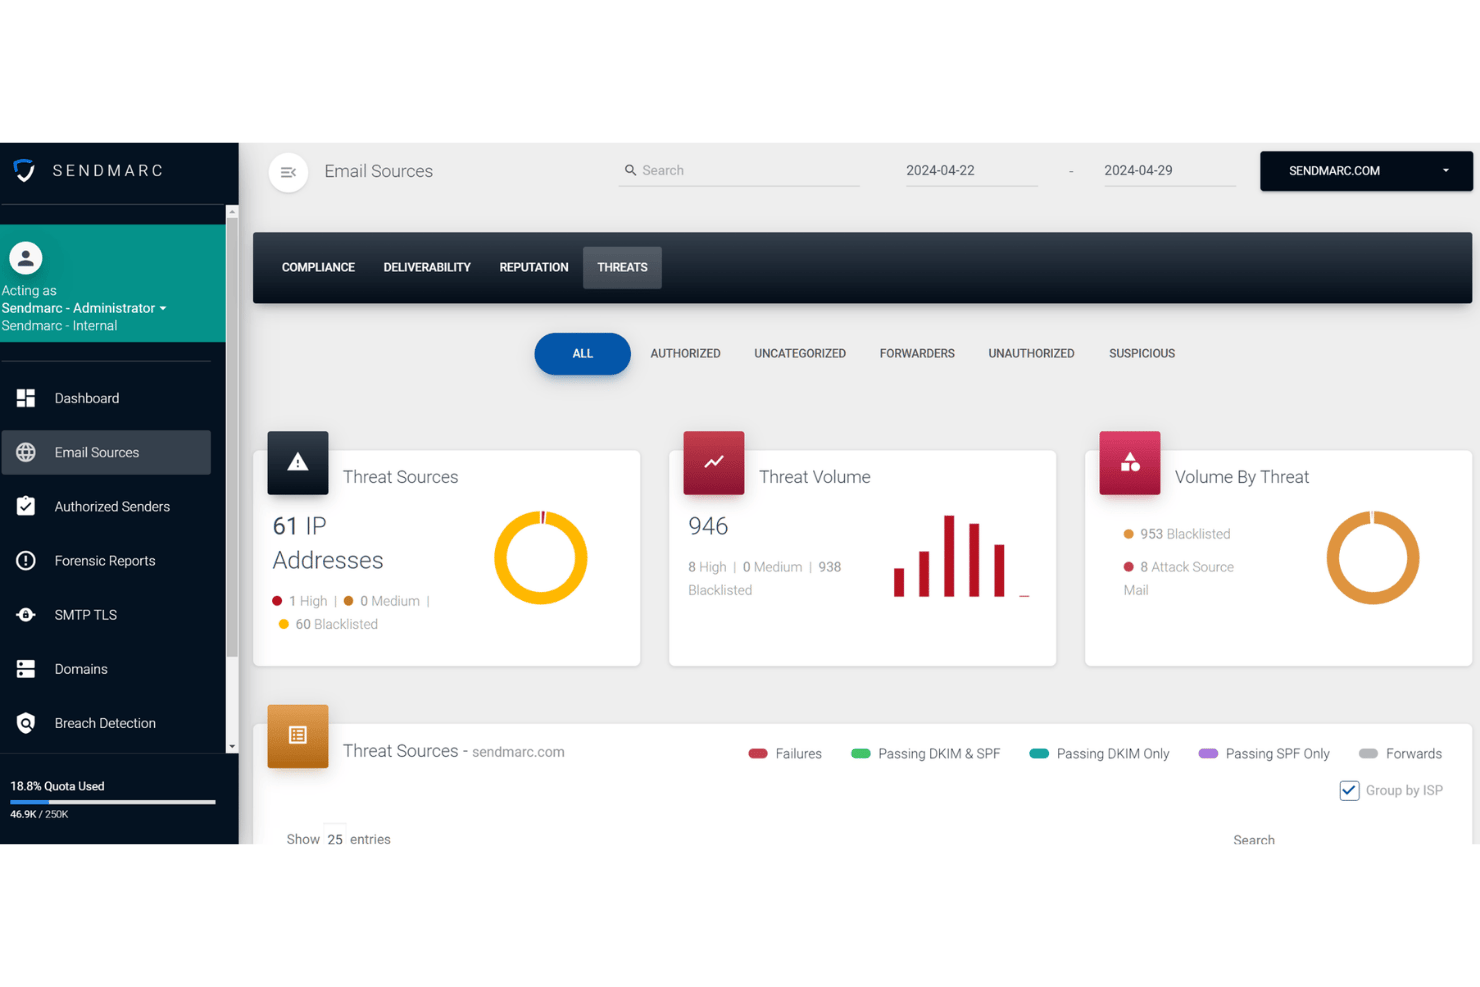Filter by Unauthorized sources
The image size is (1480, 987).
click(1031, 354)
